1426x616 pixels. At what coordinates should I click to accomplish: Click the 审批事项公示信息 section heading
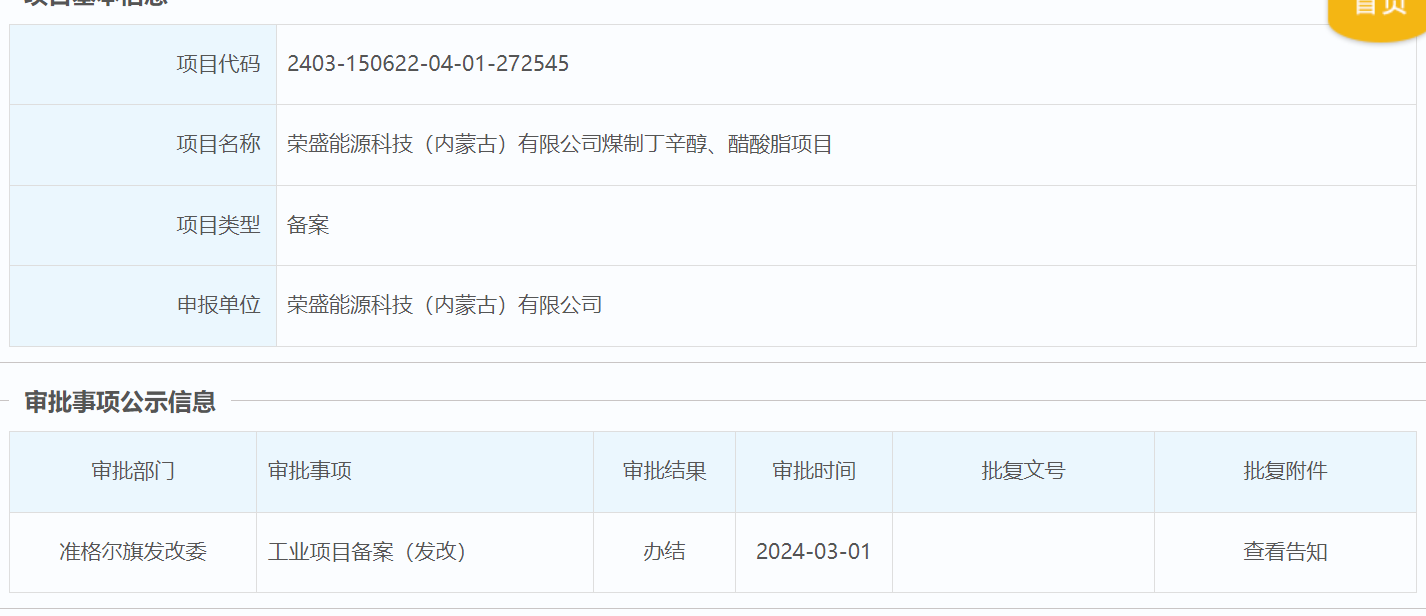coord(120,402)
